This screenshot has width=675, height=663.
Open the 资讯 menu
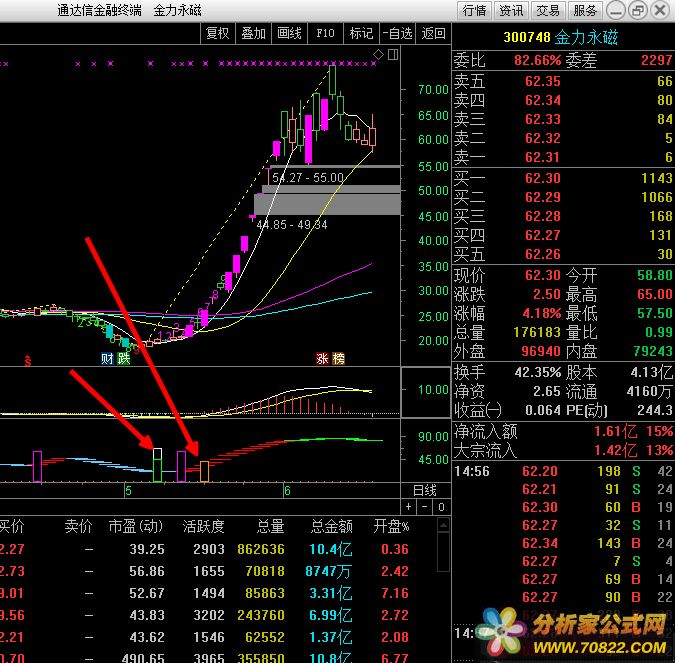point(511,10)
